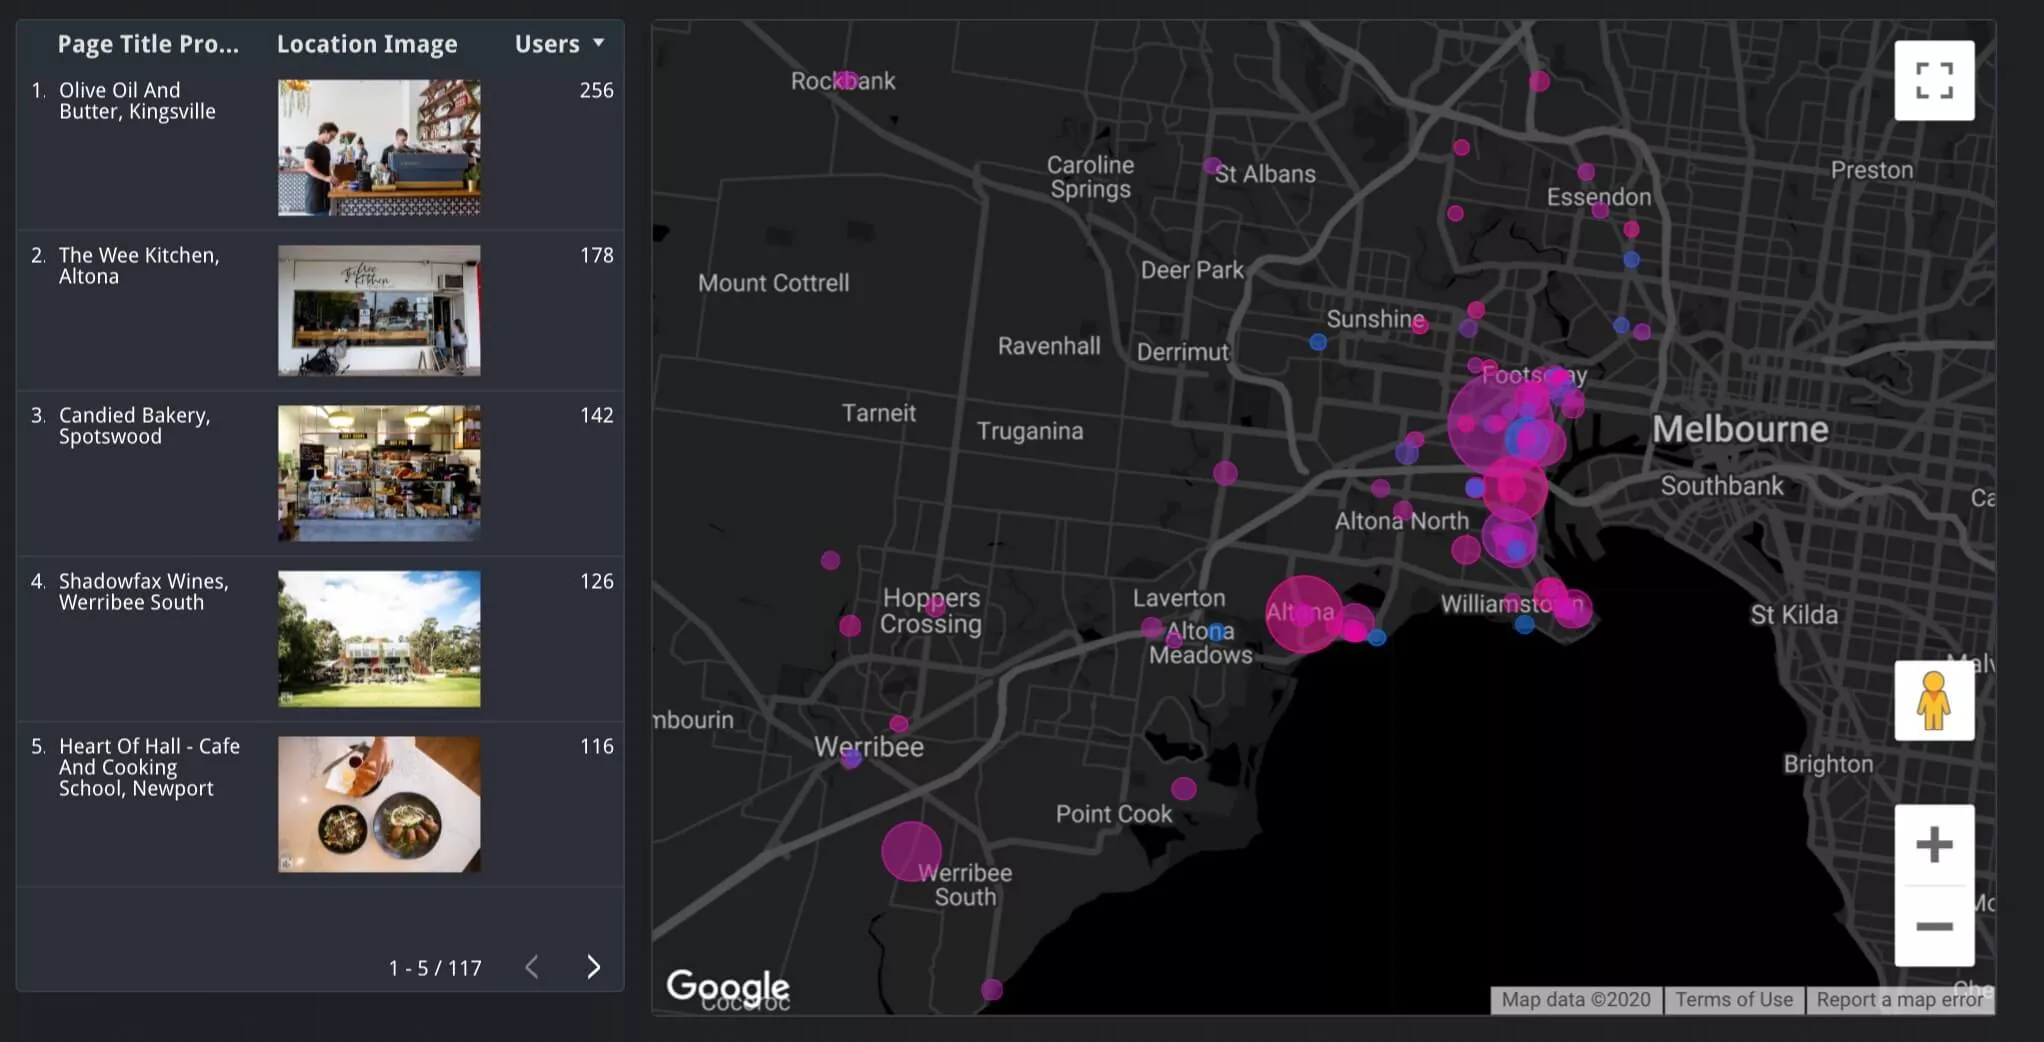Click the Mount Cottrell map label

pos(774,283)
